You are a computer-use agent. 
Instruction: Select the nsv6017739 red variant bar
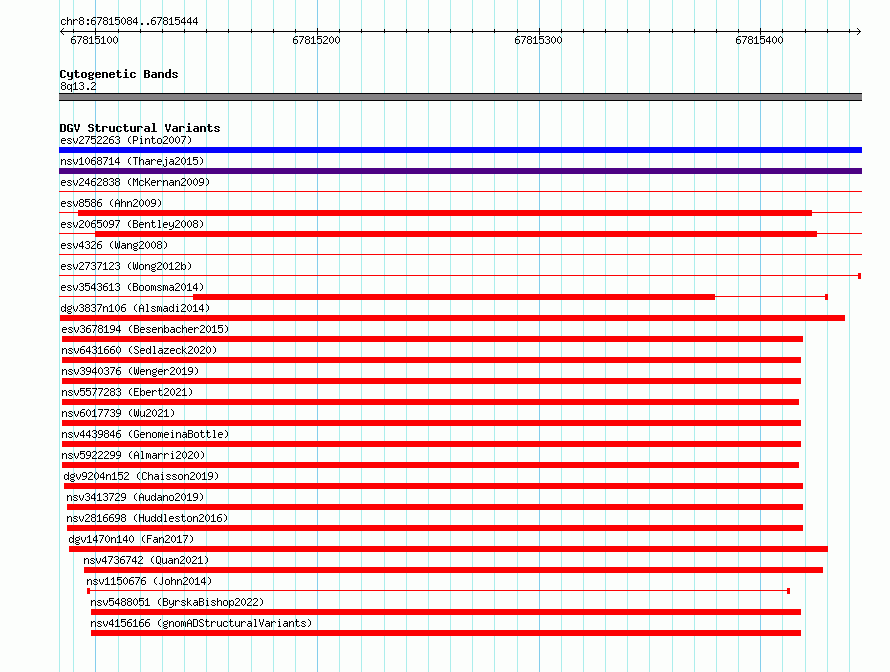click(x=431, y=423)
